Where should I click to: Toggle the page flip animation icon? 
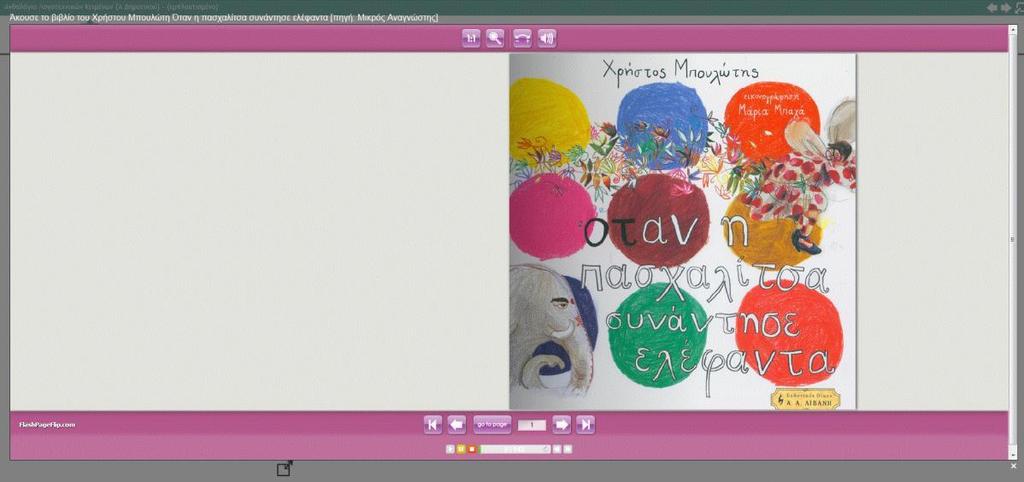521,39
